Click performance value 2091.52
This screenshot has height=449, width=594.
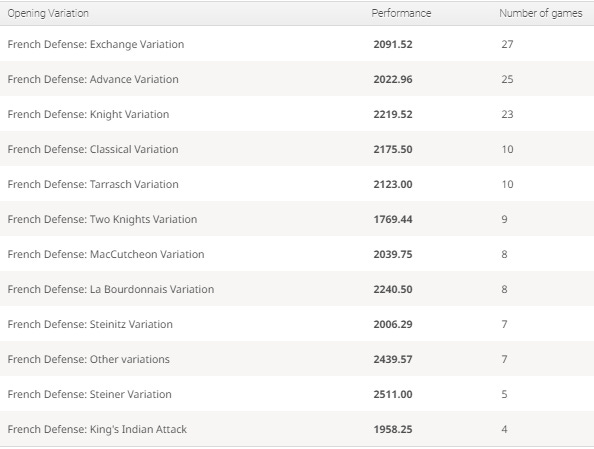pyautogui.click(x=393, y=44)
